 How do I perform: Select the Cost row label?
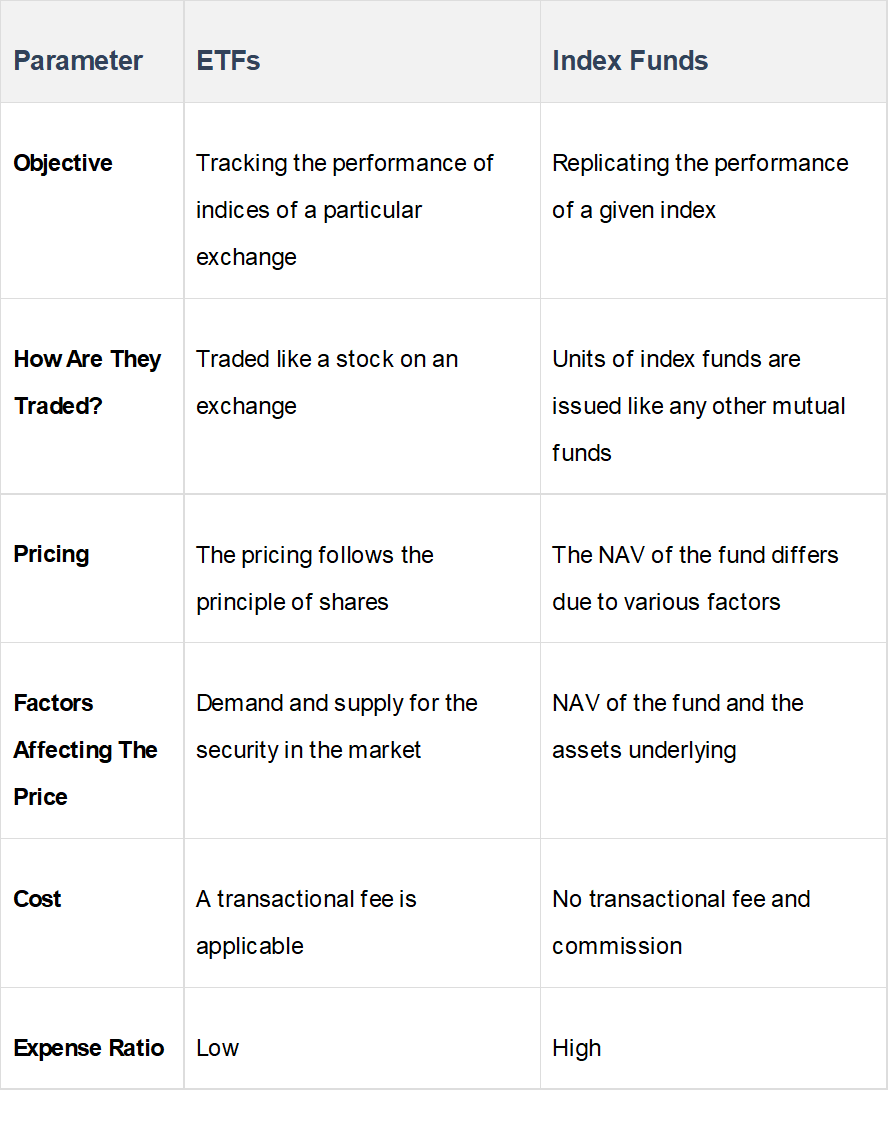[x=38, y=899]
